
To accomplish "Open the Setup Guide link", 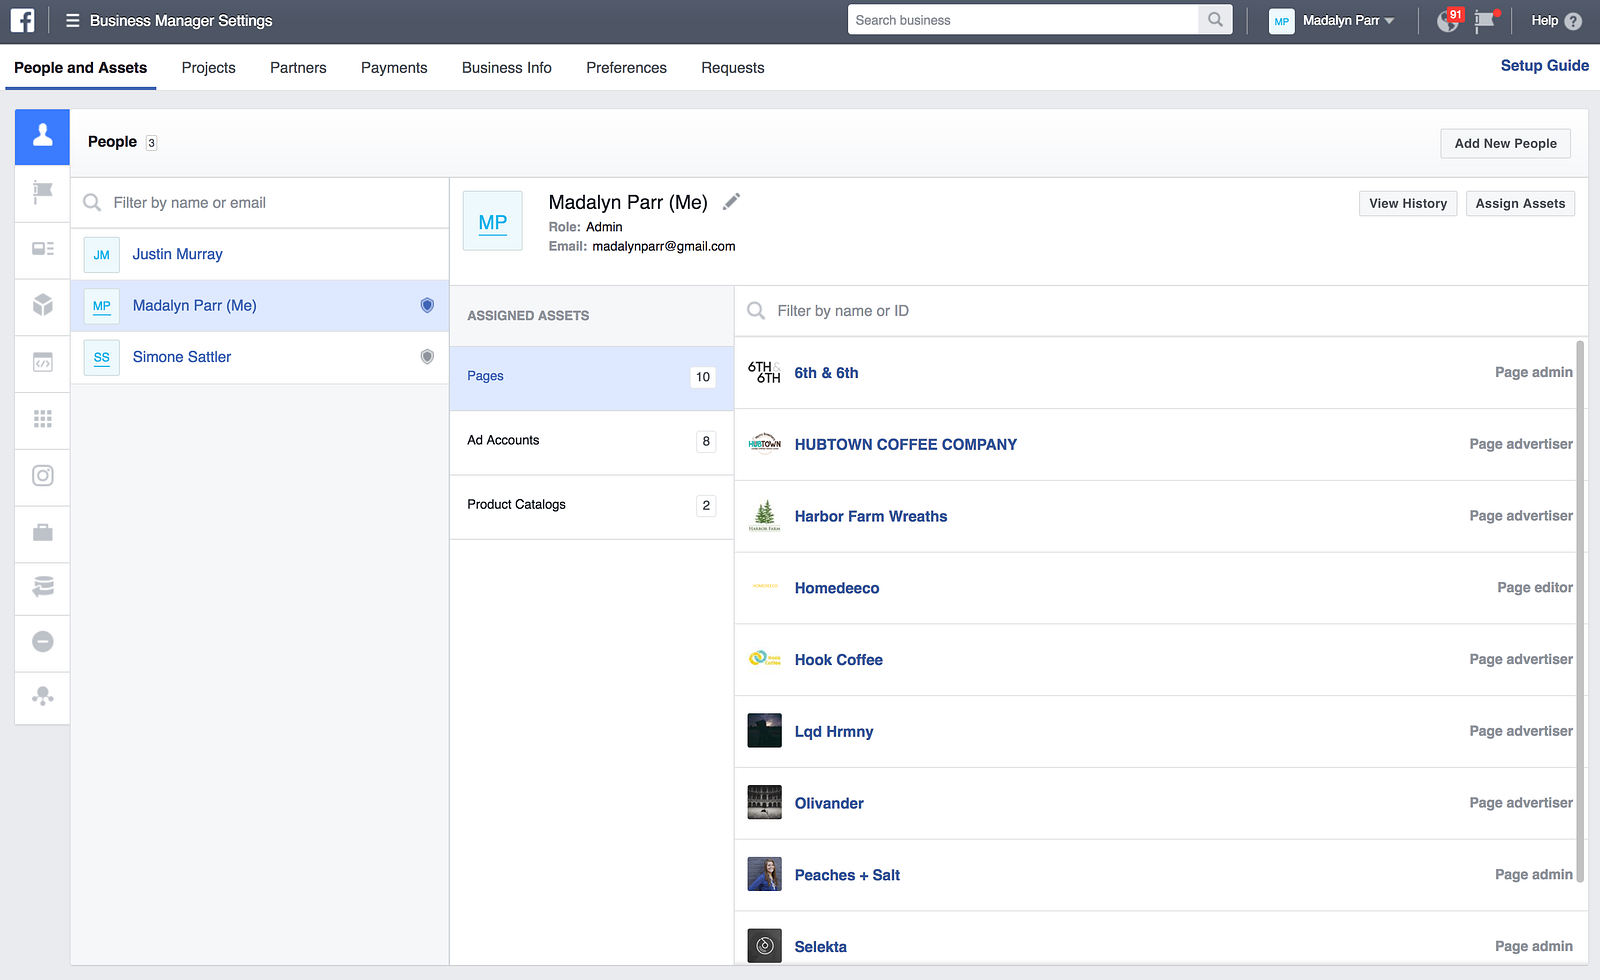I will [x=1544, y=65].
